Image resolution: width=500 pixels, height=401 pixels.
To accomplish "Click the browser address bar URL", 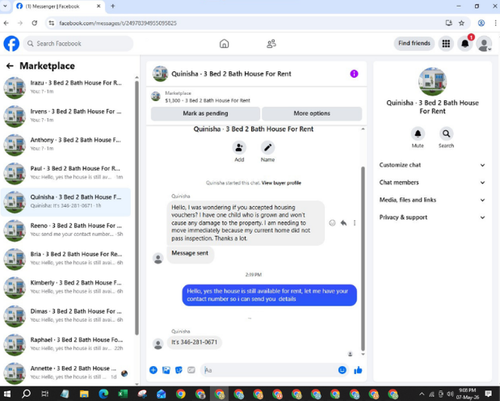I will (118, 23).
